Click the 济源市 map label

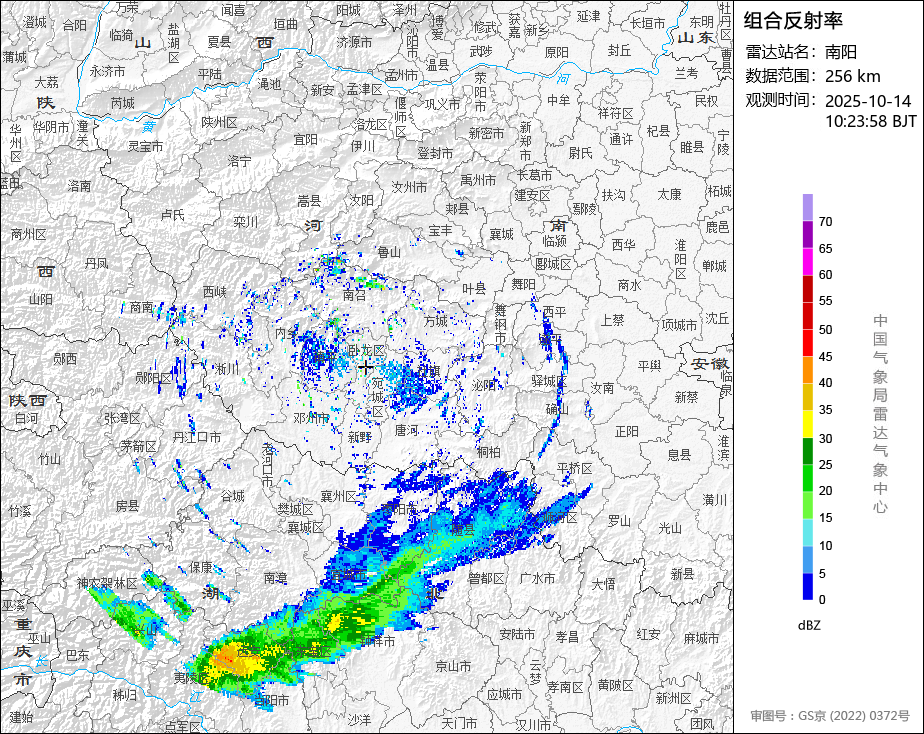[x=354, y=42]
